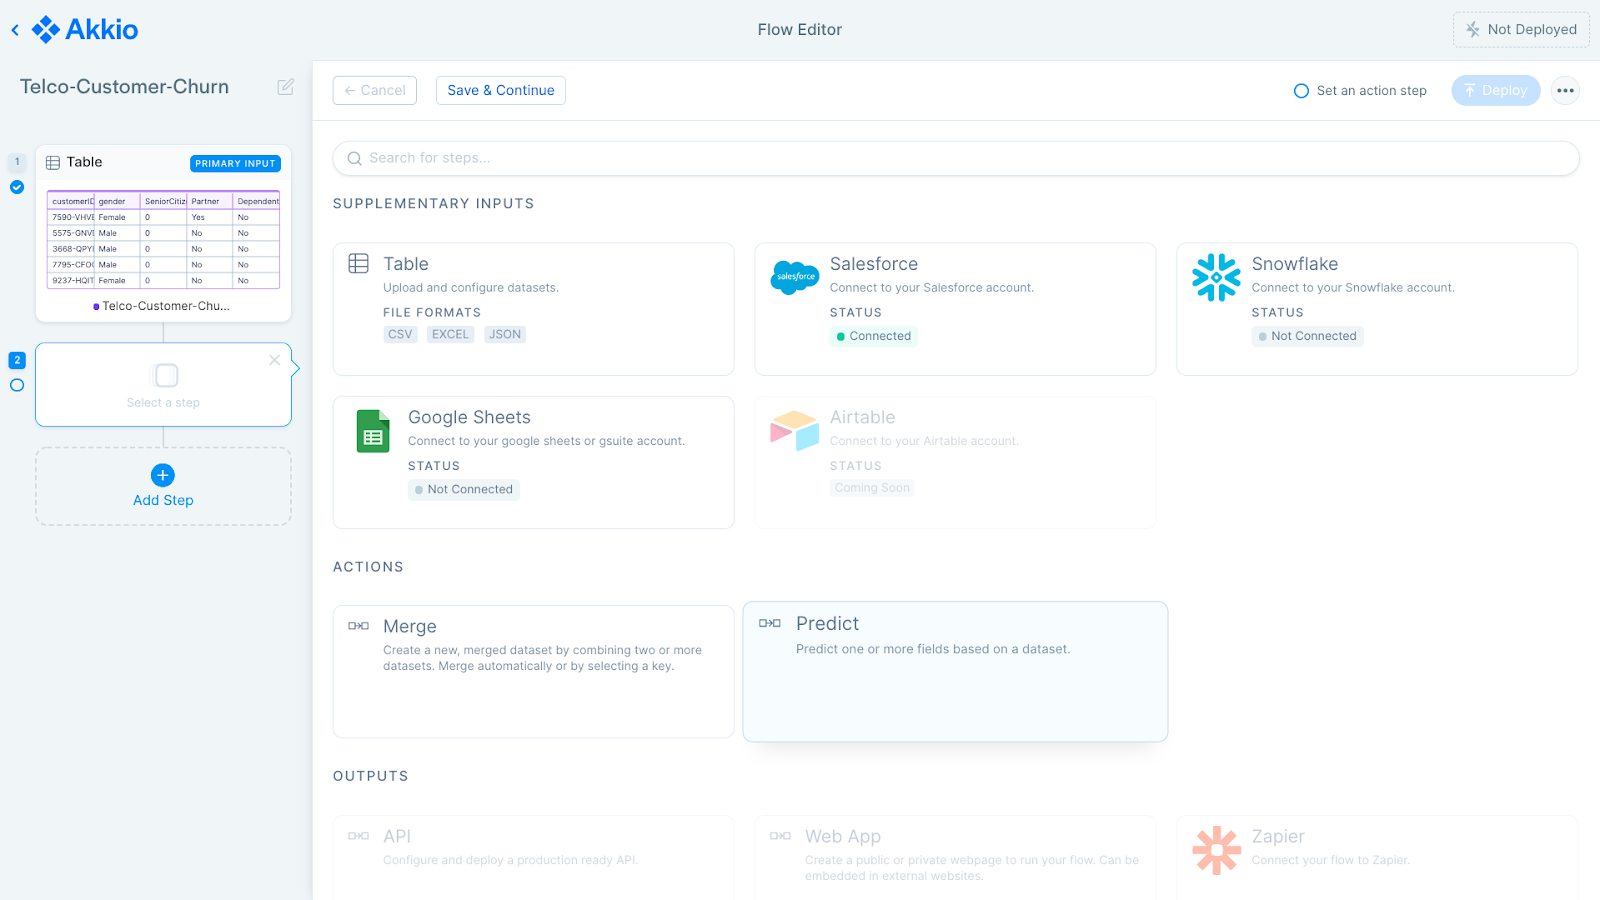Choose the Salesforce input card title
Image resolution: width=1600 pixels, height=900 pixels.
(x=874, y=264)
